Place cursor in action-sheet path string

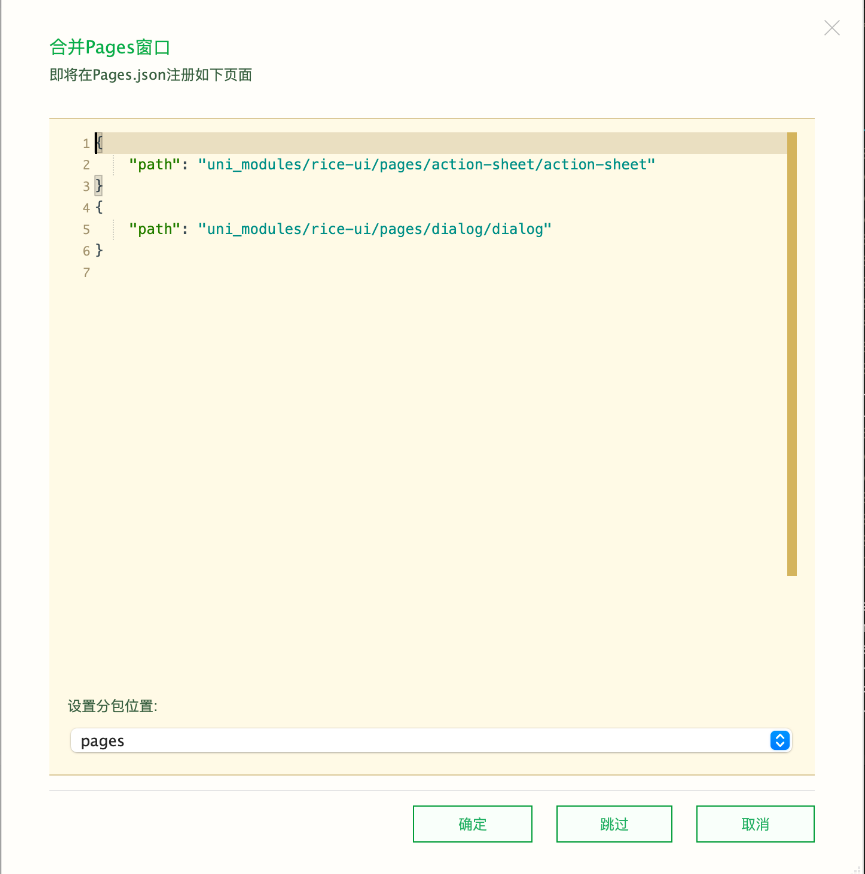click(426, 165)
